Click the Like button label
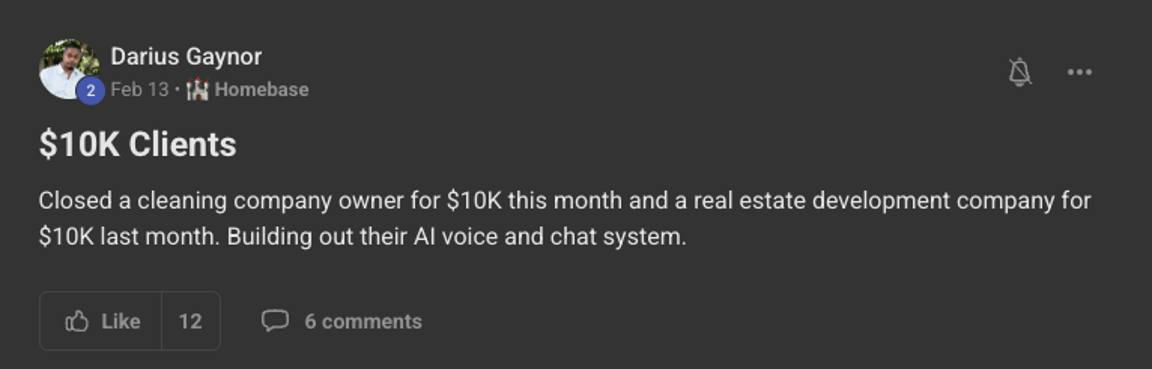 120,321
